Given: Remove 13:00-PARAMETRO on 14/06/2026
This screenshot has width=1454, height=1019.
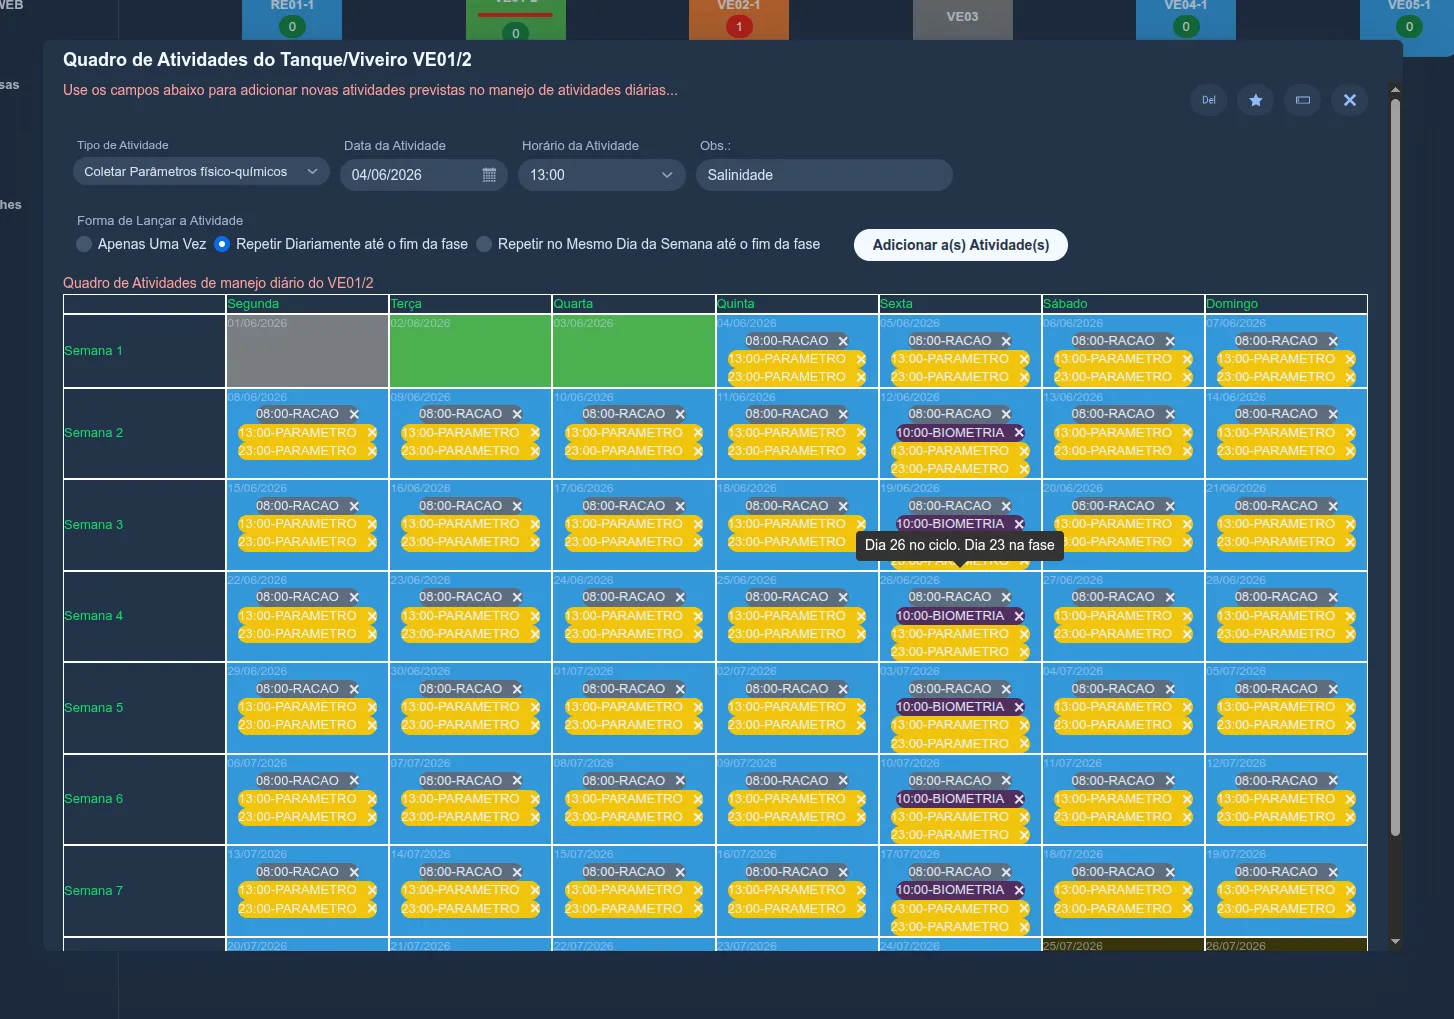Looking at the screenshot, I should click(1350, 433).
